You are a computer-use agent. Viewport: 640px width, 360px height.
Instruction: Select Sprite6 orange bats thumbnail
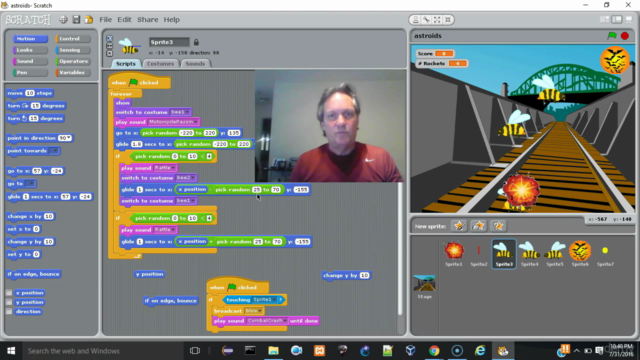click(x=580, y=254)
